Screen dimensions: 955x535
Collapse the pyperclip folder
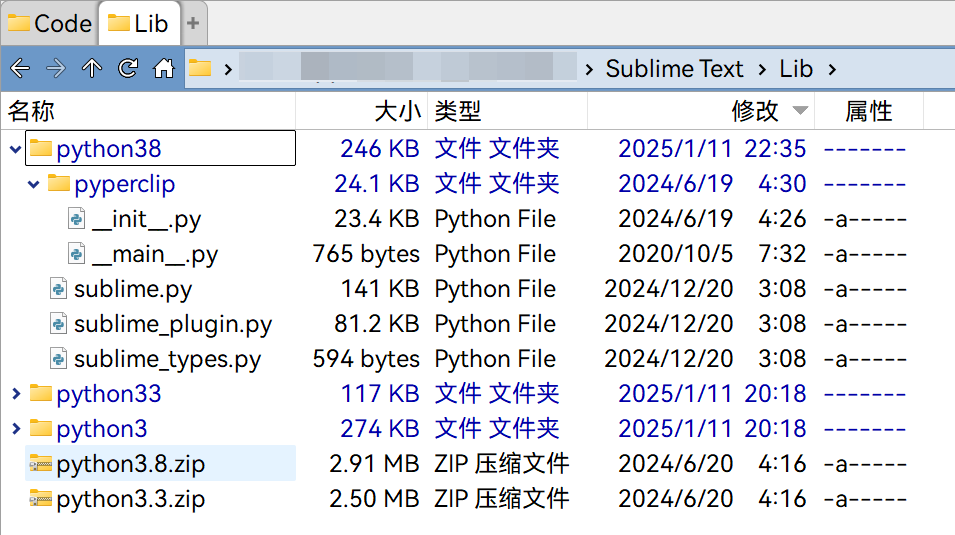tap(33, 184)
